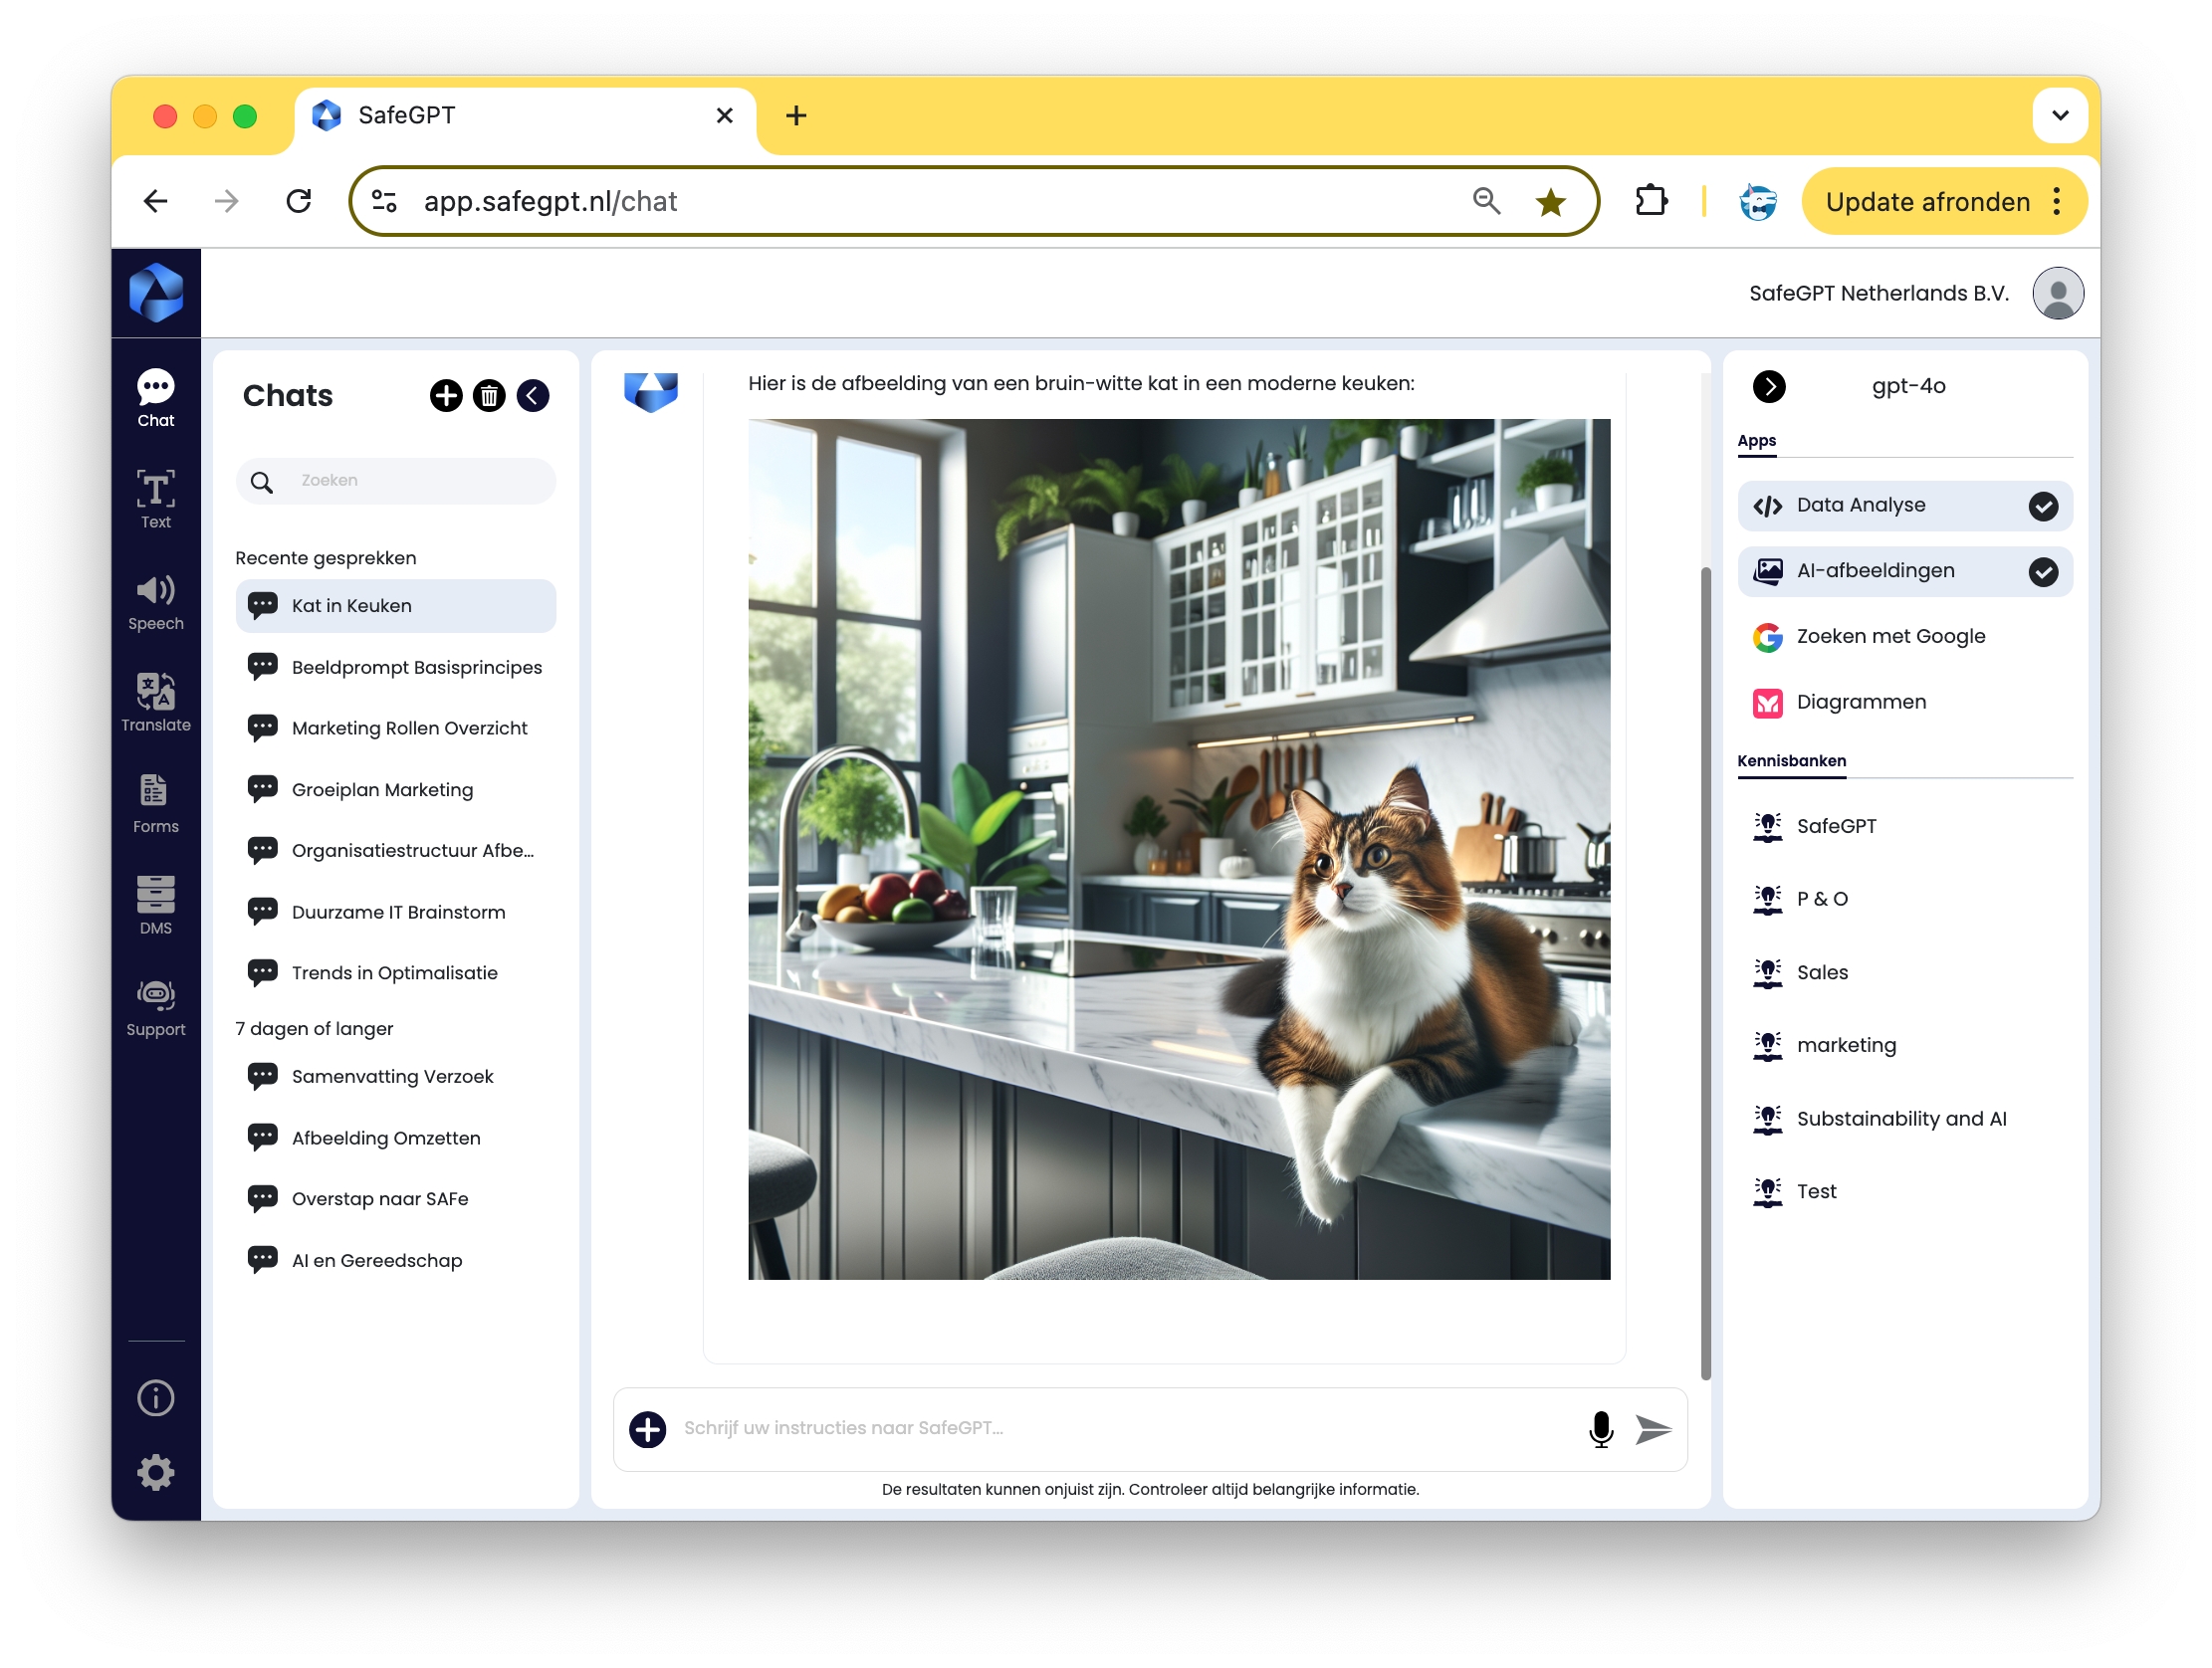Open the gpt-4o model selector

[1908, 386]
